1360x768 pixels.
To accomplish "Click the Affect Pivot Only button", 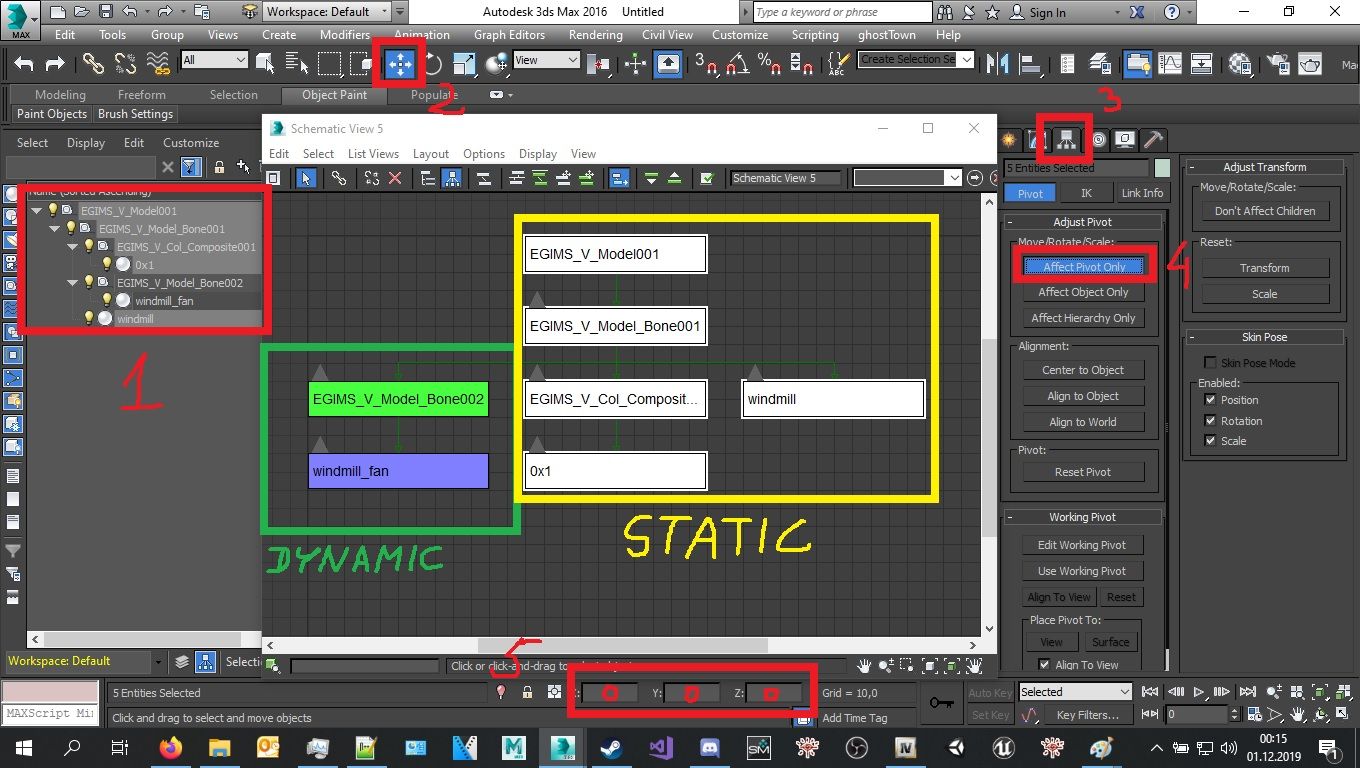I will coord(1084,267).
